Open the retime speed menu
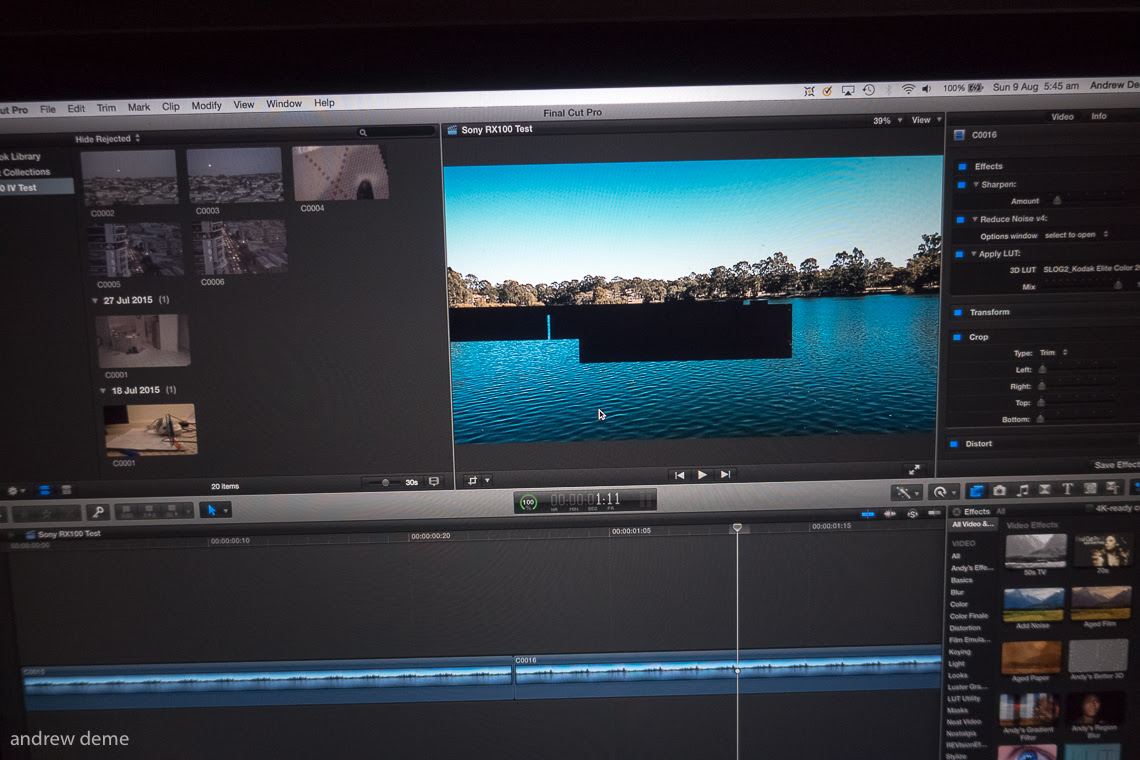This screenshot has height=760, width=1140. tap(943, 492)
